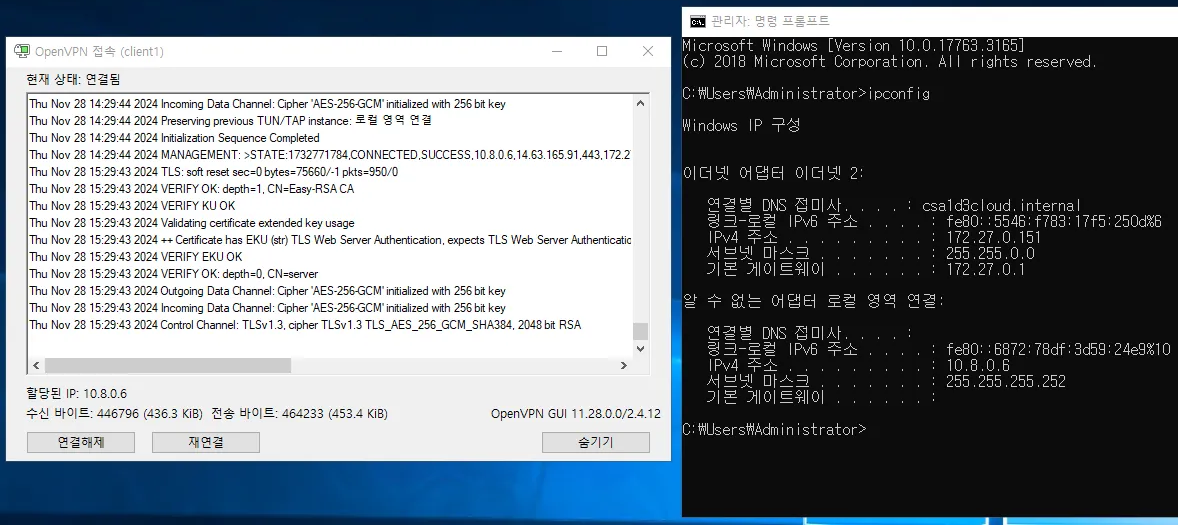Select the 'TLS: soft reset' log line

point(213,172)
